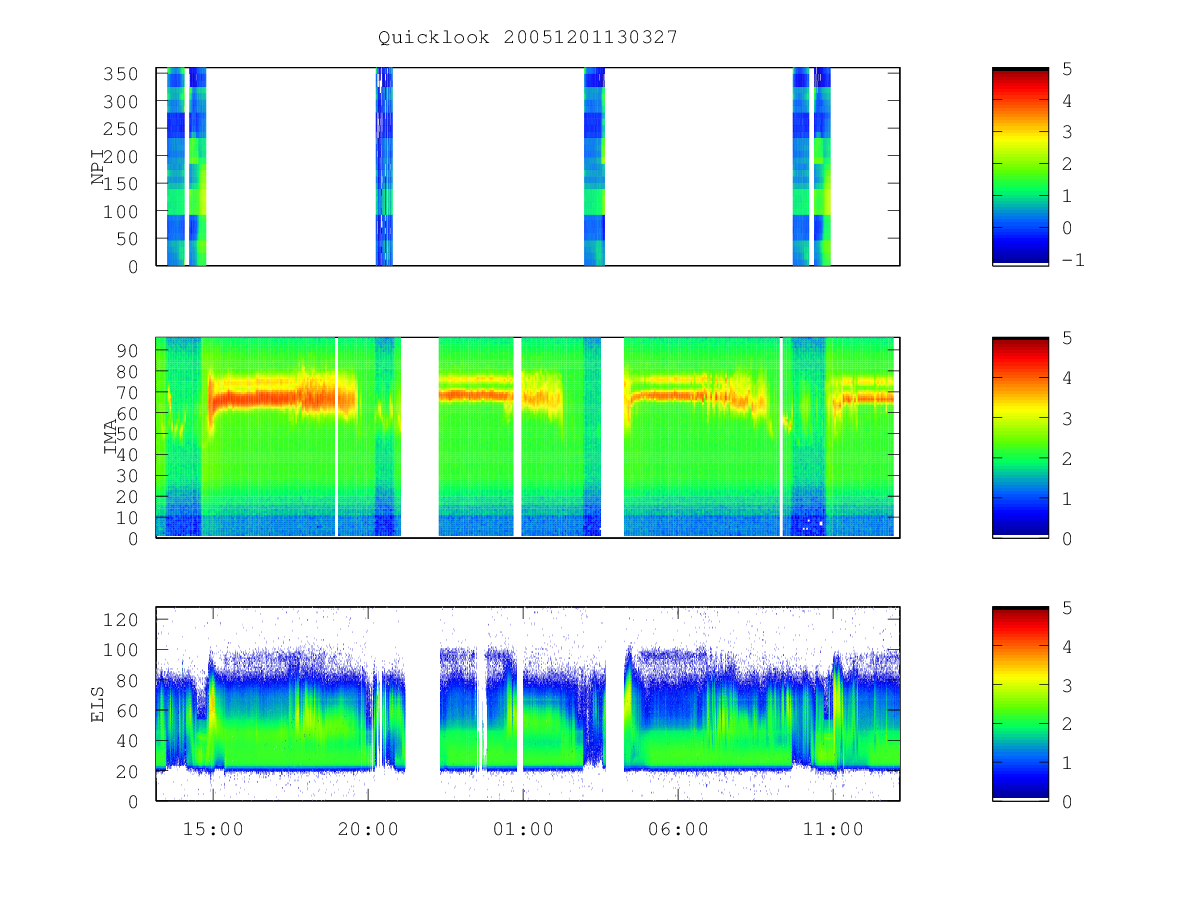The width and height of the screenshot is (1200, 900).
Task: Click the 06:00 time tick label
Action: (x=678, y=829)
